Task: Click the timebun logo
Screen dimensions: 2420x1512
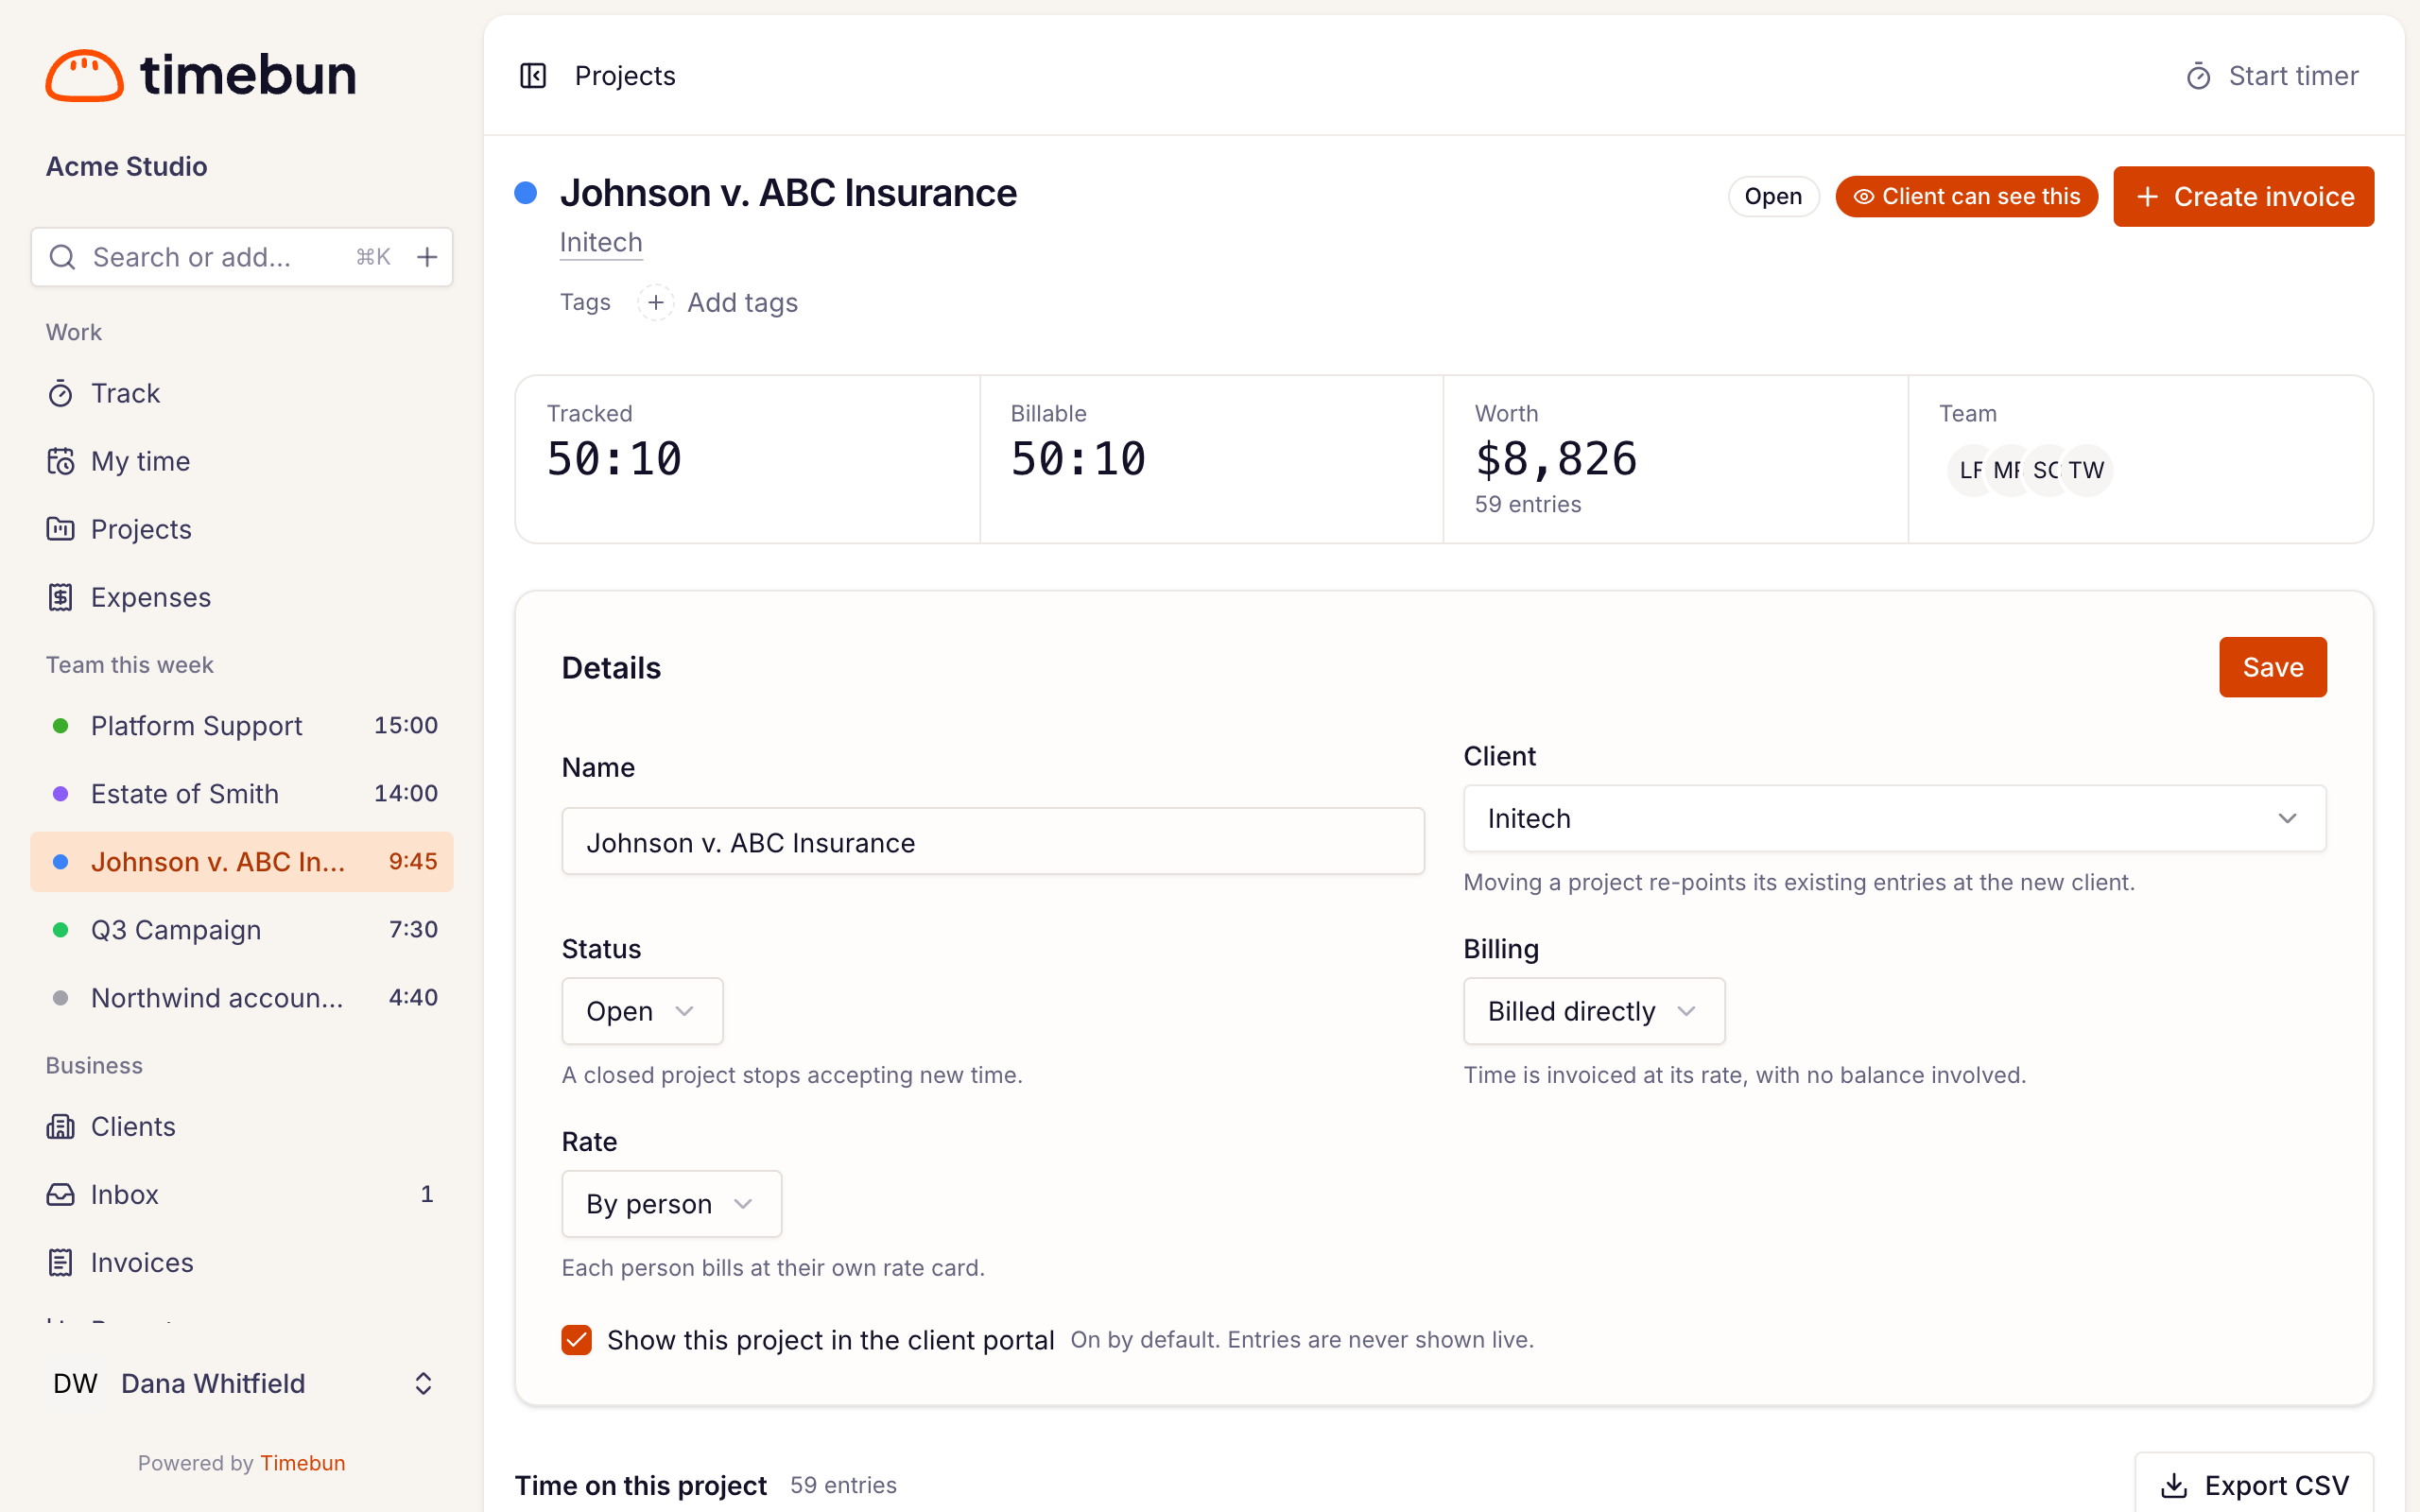Action: click(x=201, y=75)
